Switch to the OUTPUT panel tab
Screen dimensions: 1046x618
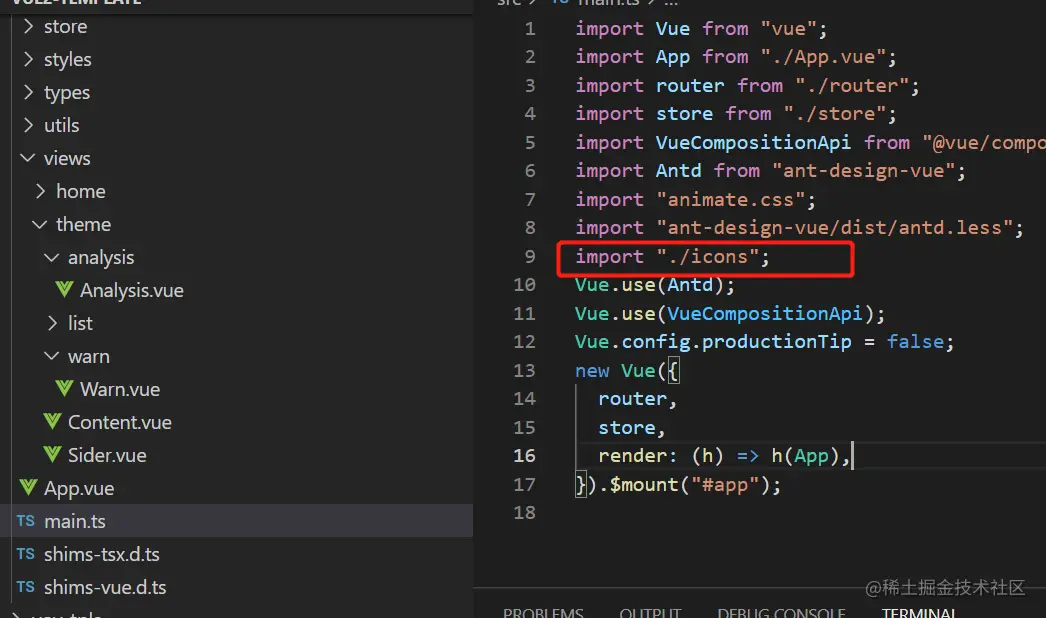pyautogui.click(x=650, y=612)
